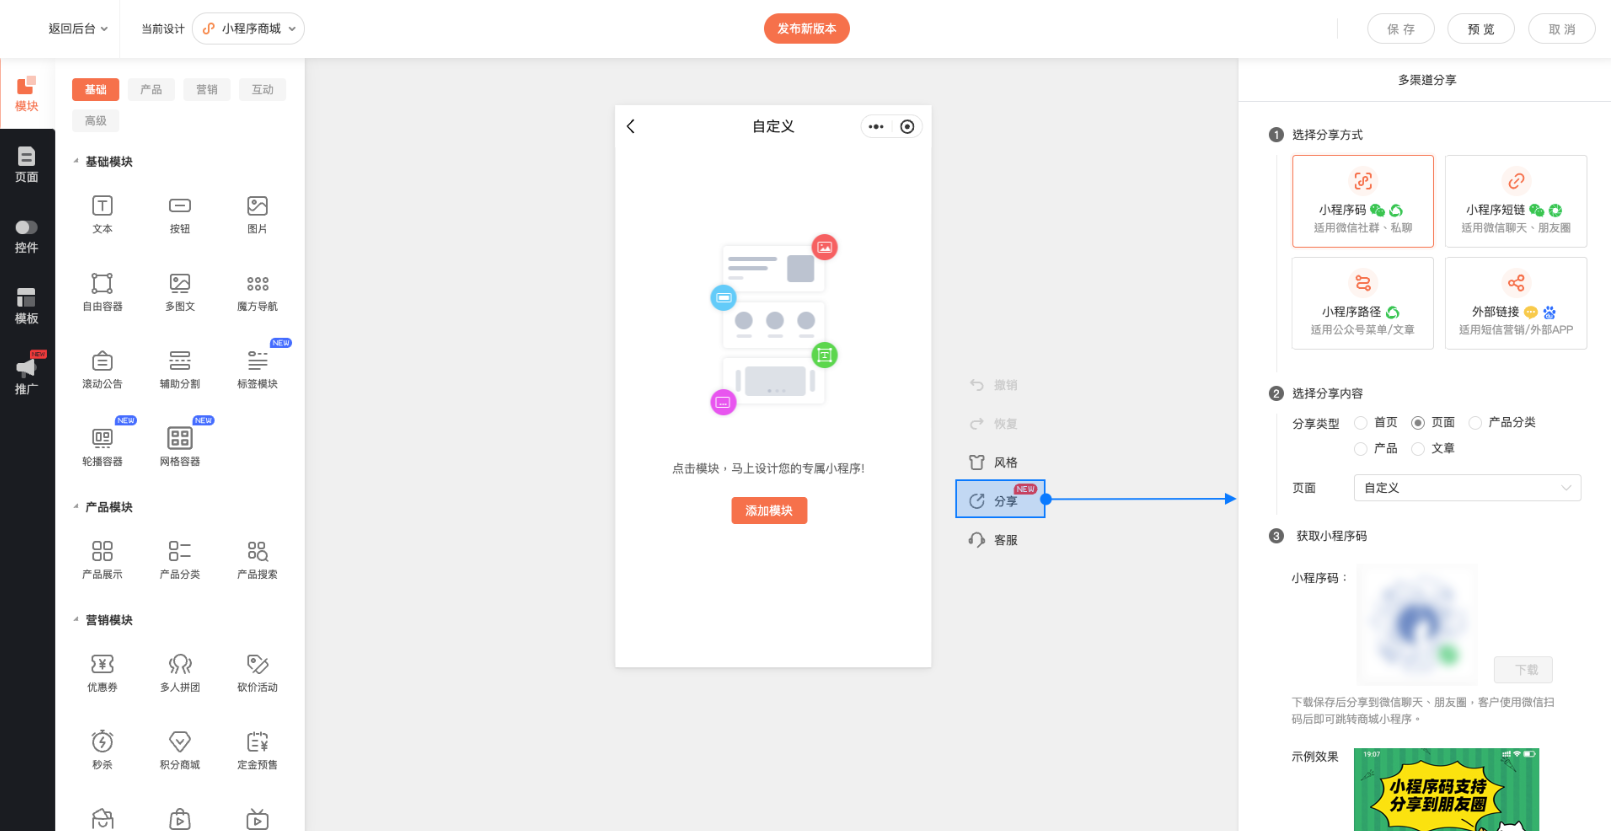
Task: Click the 发布新版本 publish button
Action: [x=806, y=29]
